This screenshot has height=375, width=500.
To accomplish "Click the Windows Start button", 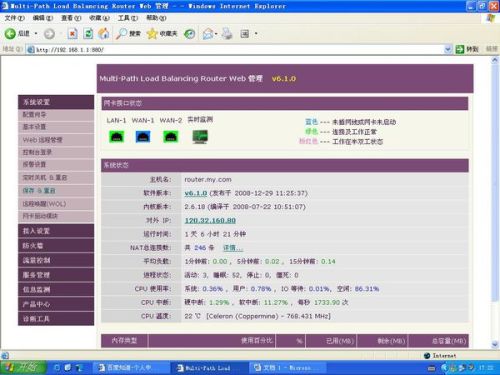I will pyautogui.click(x=23, y=368).
